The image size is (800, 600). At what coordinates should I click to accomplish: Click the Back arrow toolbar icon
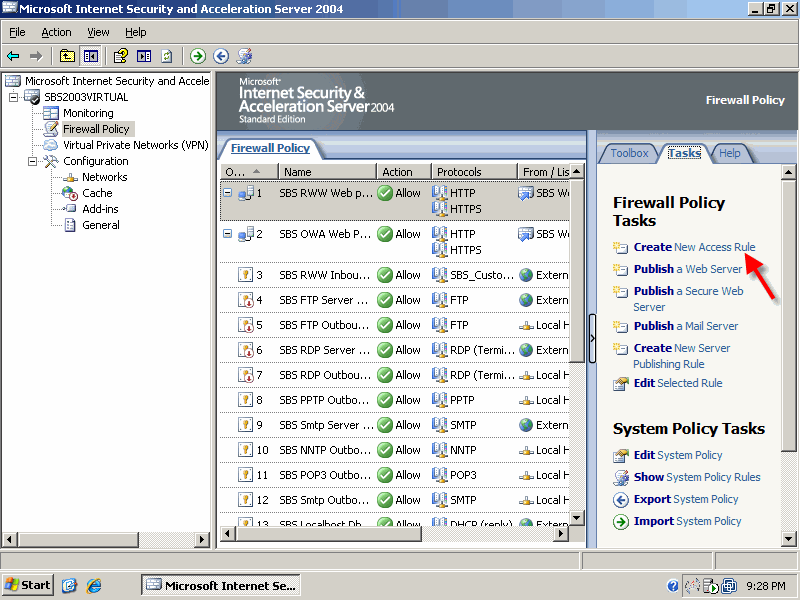click(x=13, y=56)
